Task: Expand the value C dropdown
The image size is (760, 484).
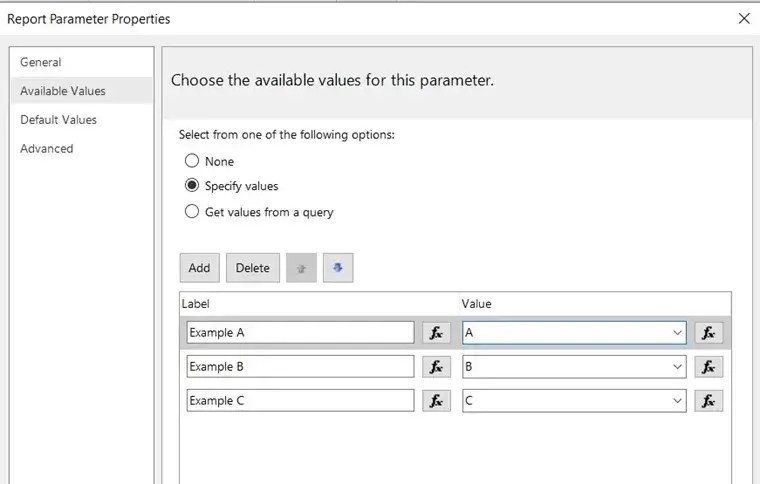Action: [677, 401]
